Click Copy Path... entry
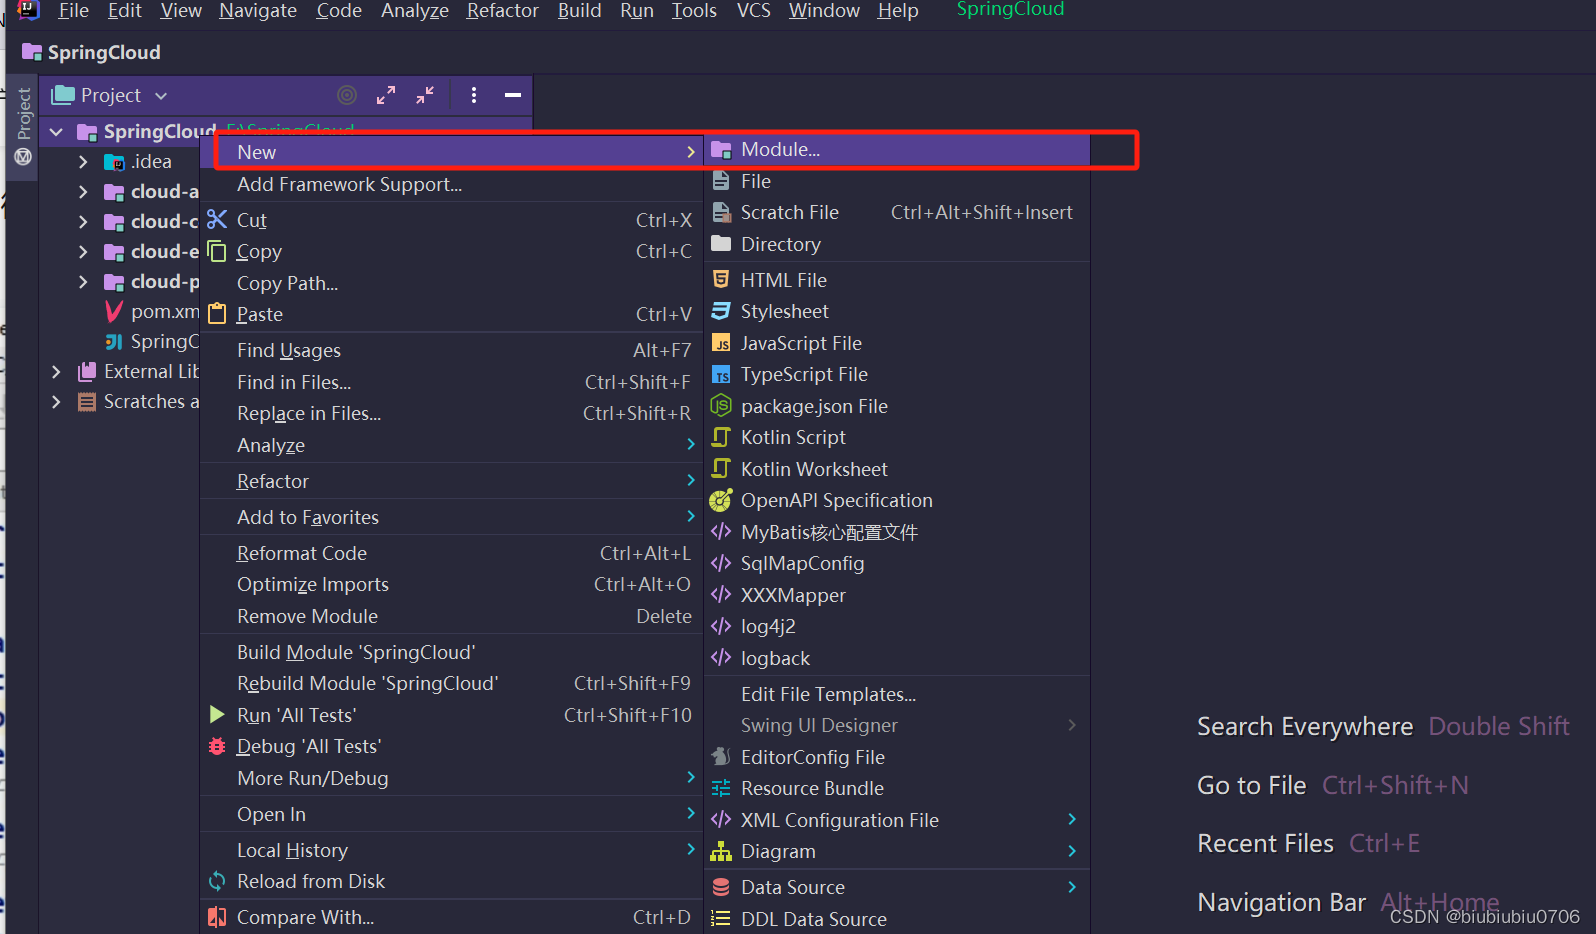 (x=452, y=283)
